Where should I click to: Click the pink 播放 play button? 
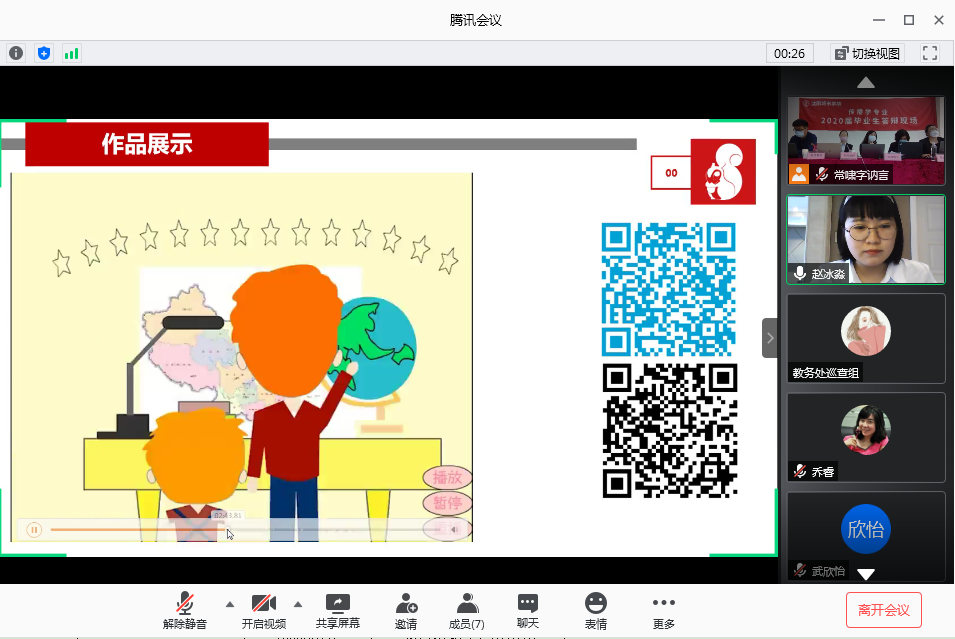[448, 478]
